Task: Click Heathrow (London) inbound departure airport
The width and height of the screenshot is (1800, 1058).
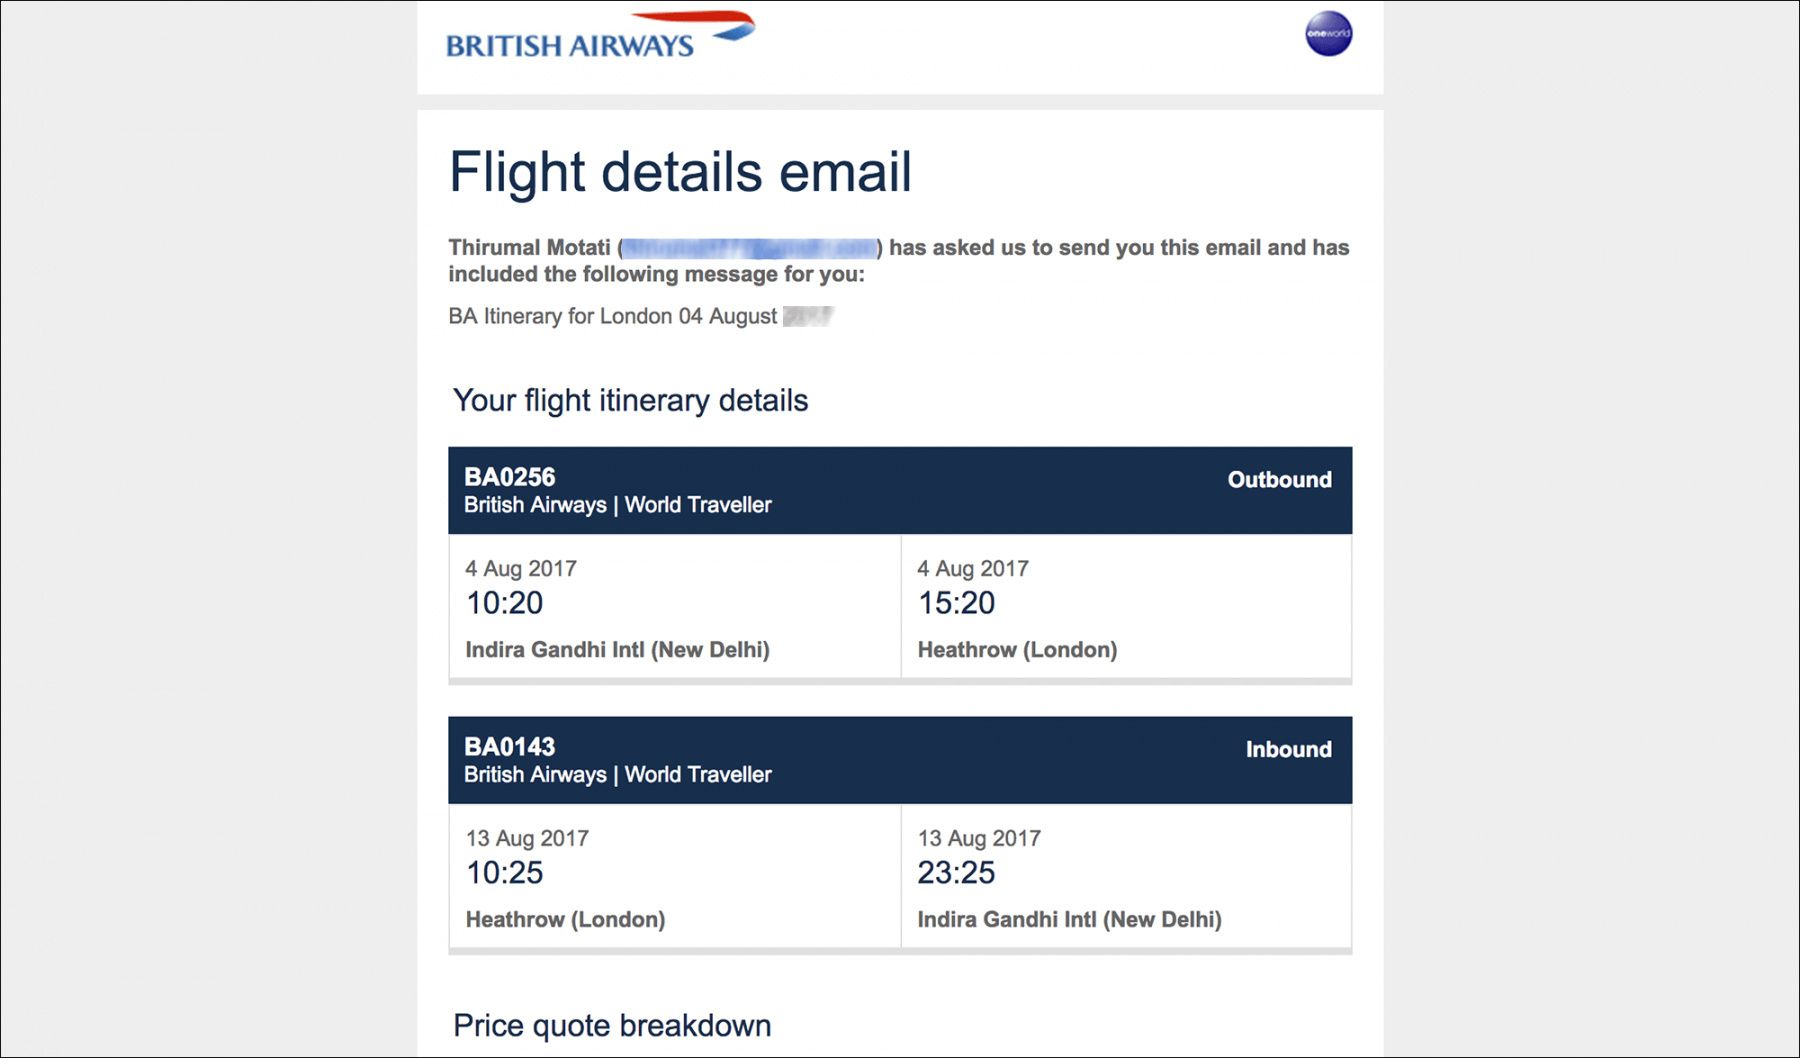Action: (565, 920)
